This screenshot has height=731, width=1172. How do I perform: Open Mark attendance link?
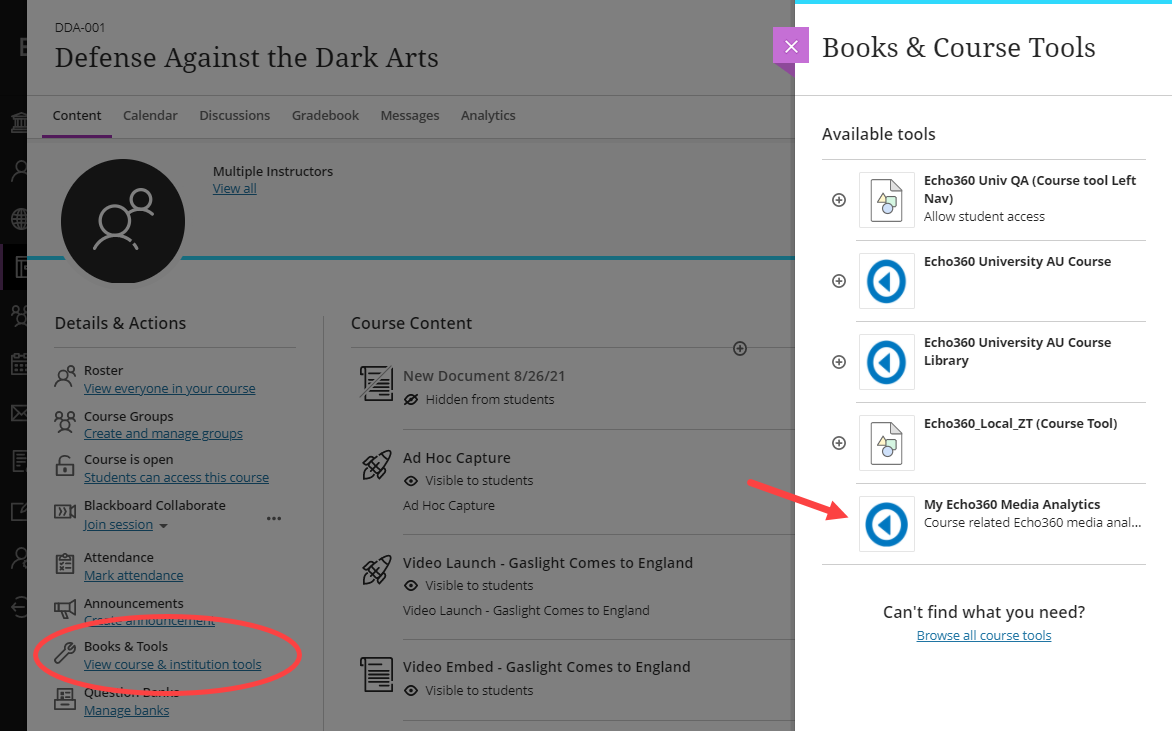pos(134,576)
